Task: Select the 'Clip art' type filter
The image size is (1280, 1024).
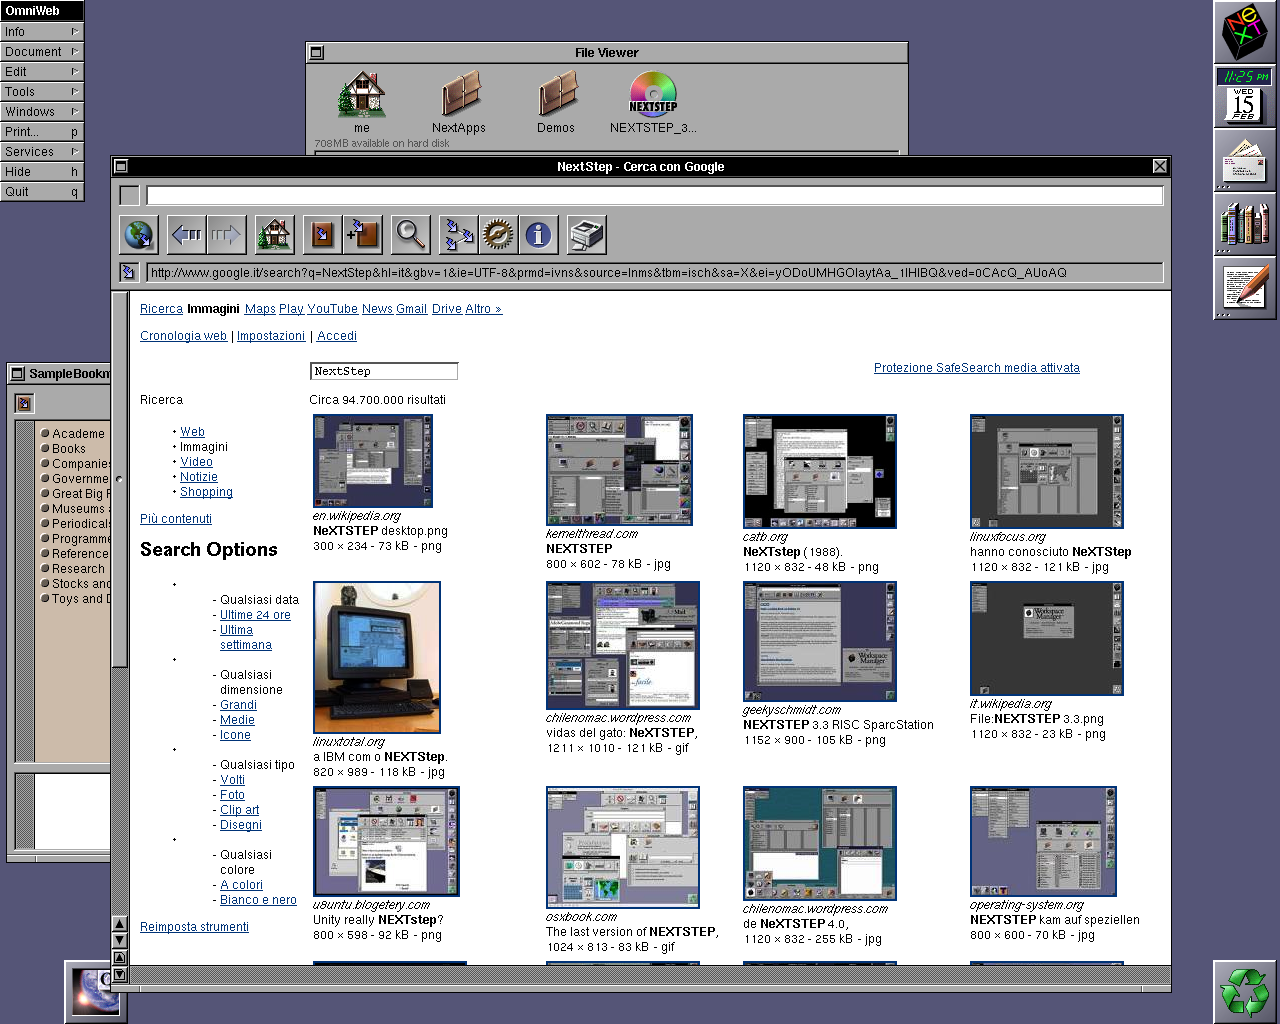Action: click(x=239, y=810)
